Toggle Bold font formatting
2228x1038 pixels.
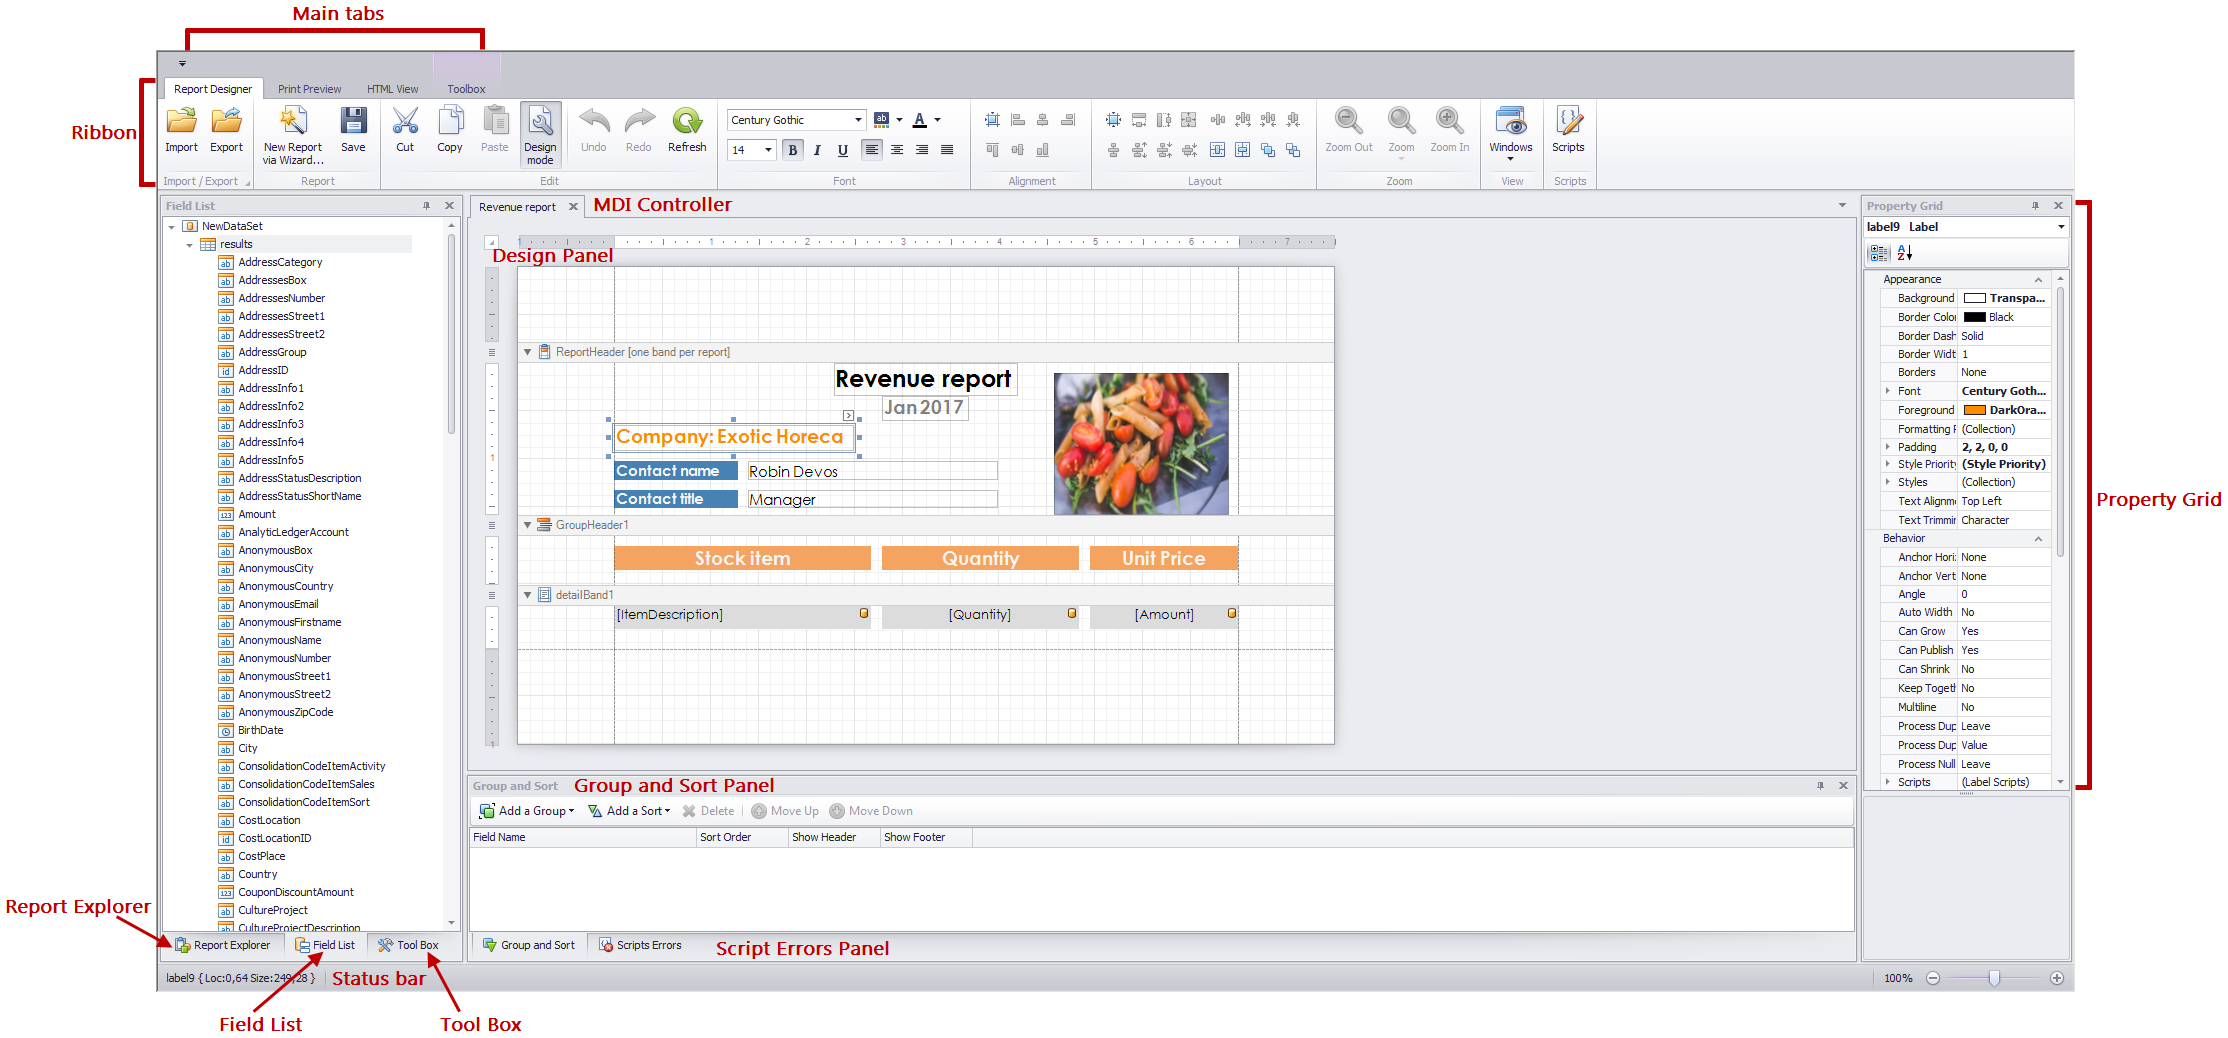[793, 150]
